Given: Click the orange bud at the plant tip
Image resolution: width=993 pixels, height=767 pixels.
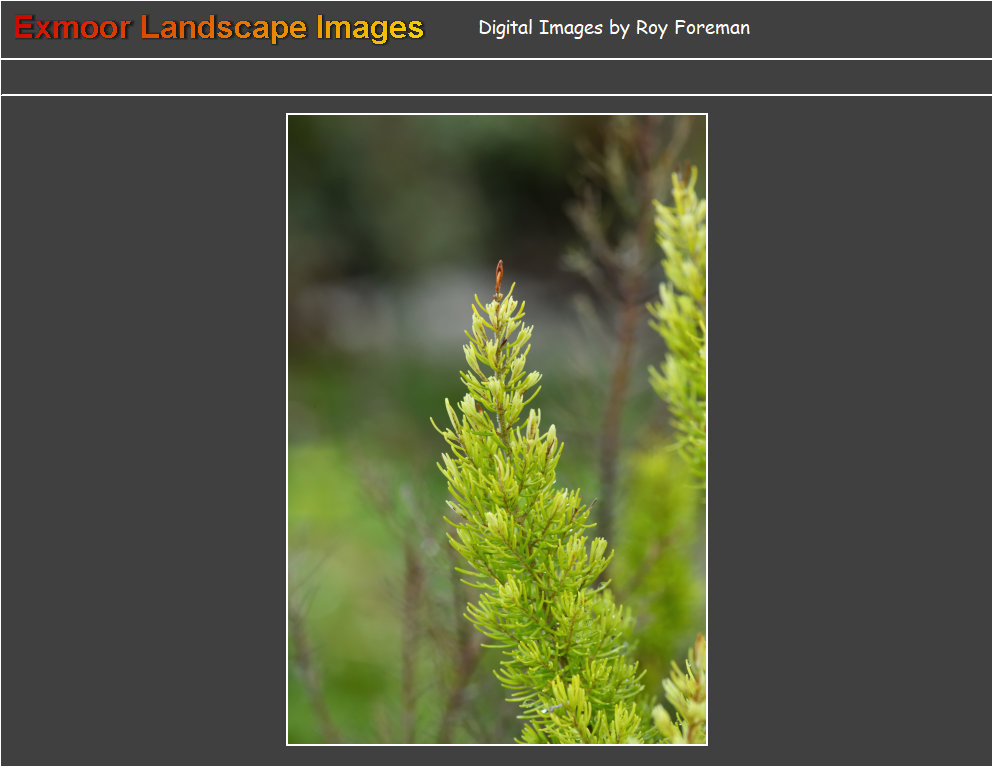Looking at the screenshot, I should [499, 274].
